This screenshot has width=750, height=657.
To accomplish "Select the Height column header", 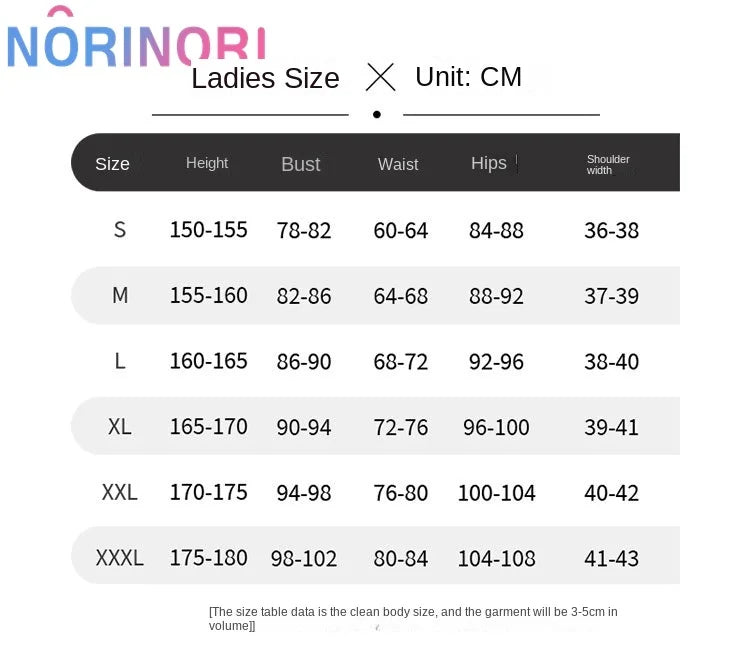I will pos(207,163).
